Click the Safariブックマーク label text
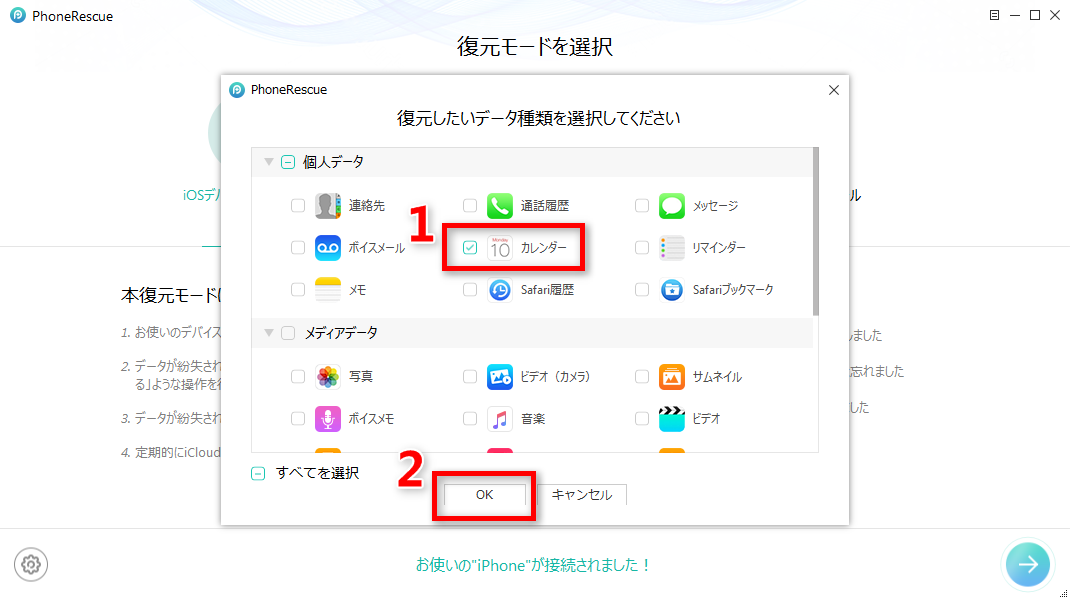This screenshot has height=600, width=1070. [x=733, y=290]
